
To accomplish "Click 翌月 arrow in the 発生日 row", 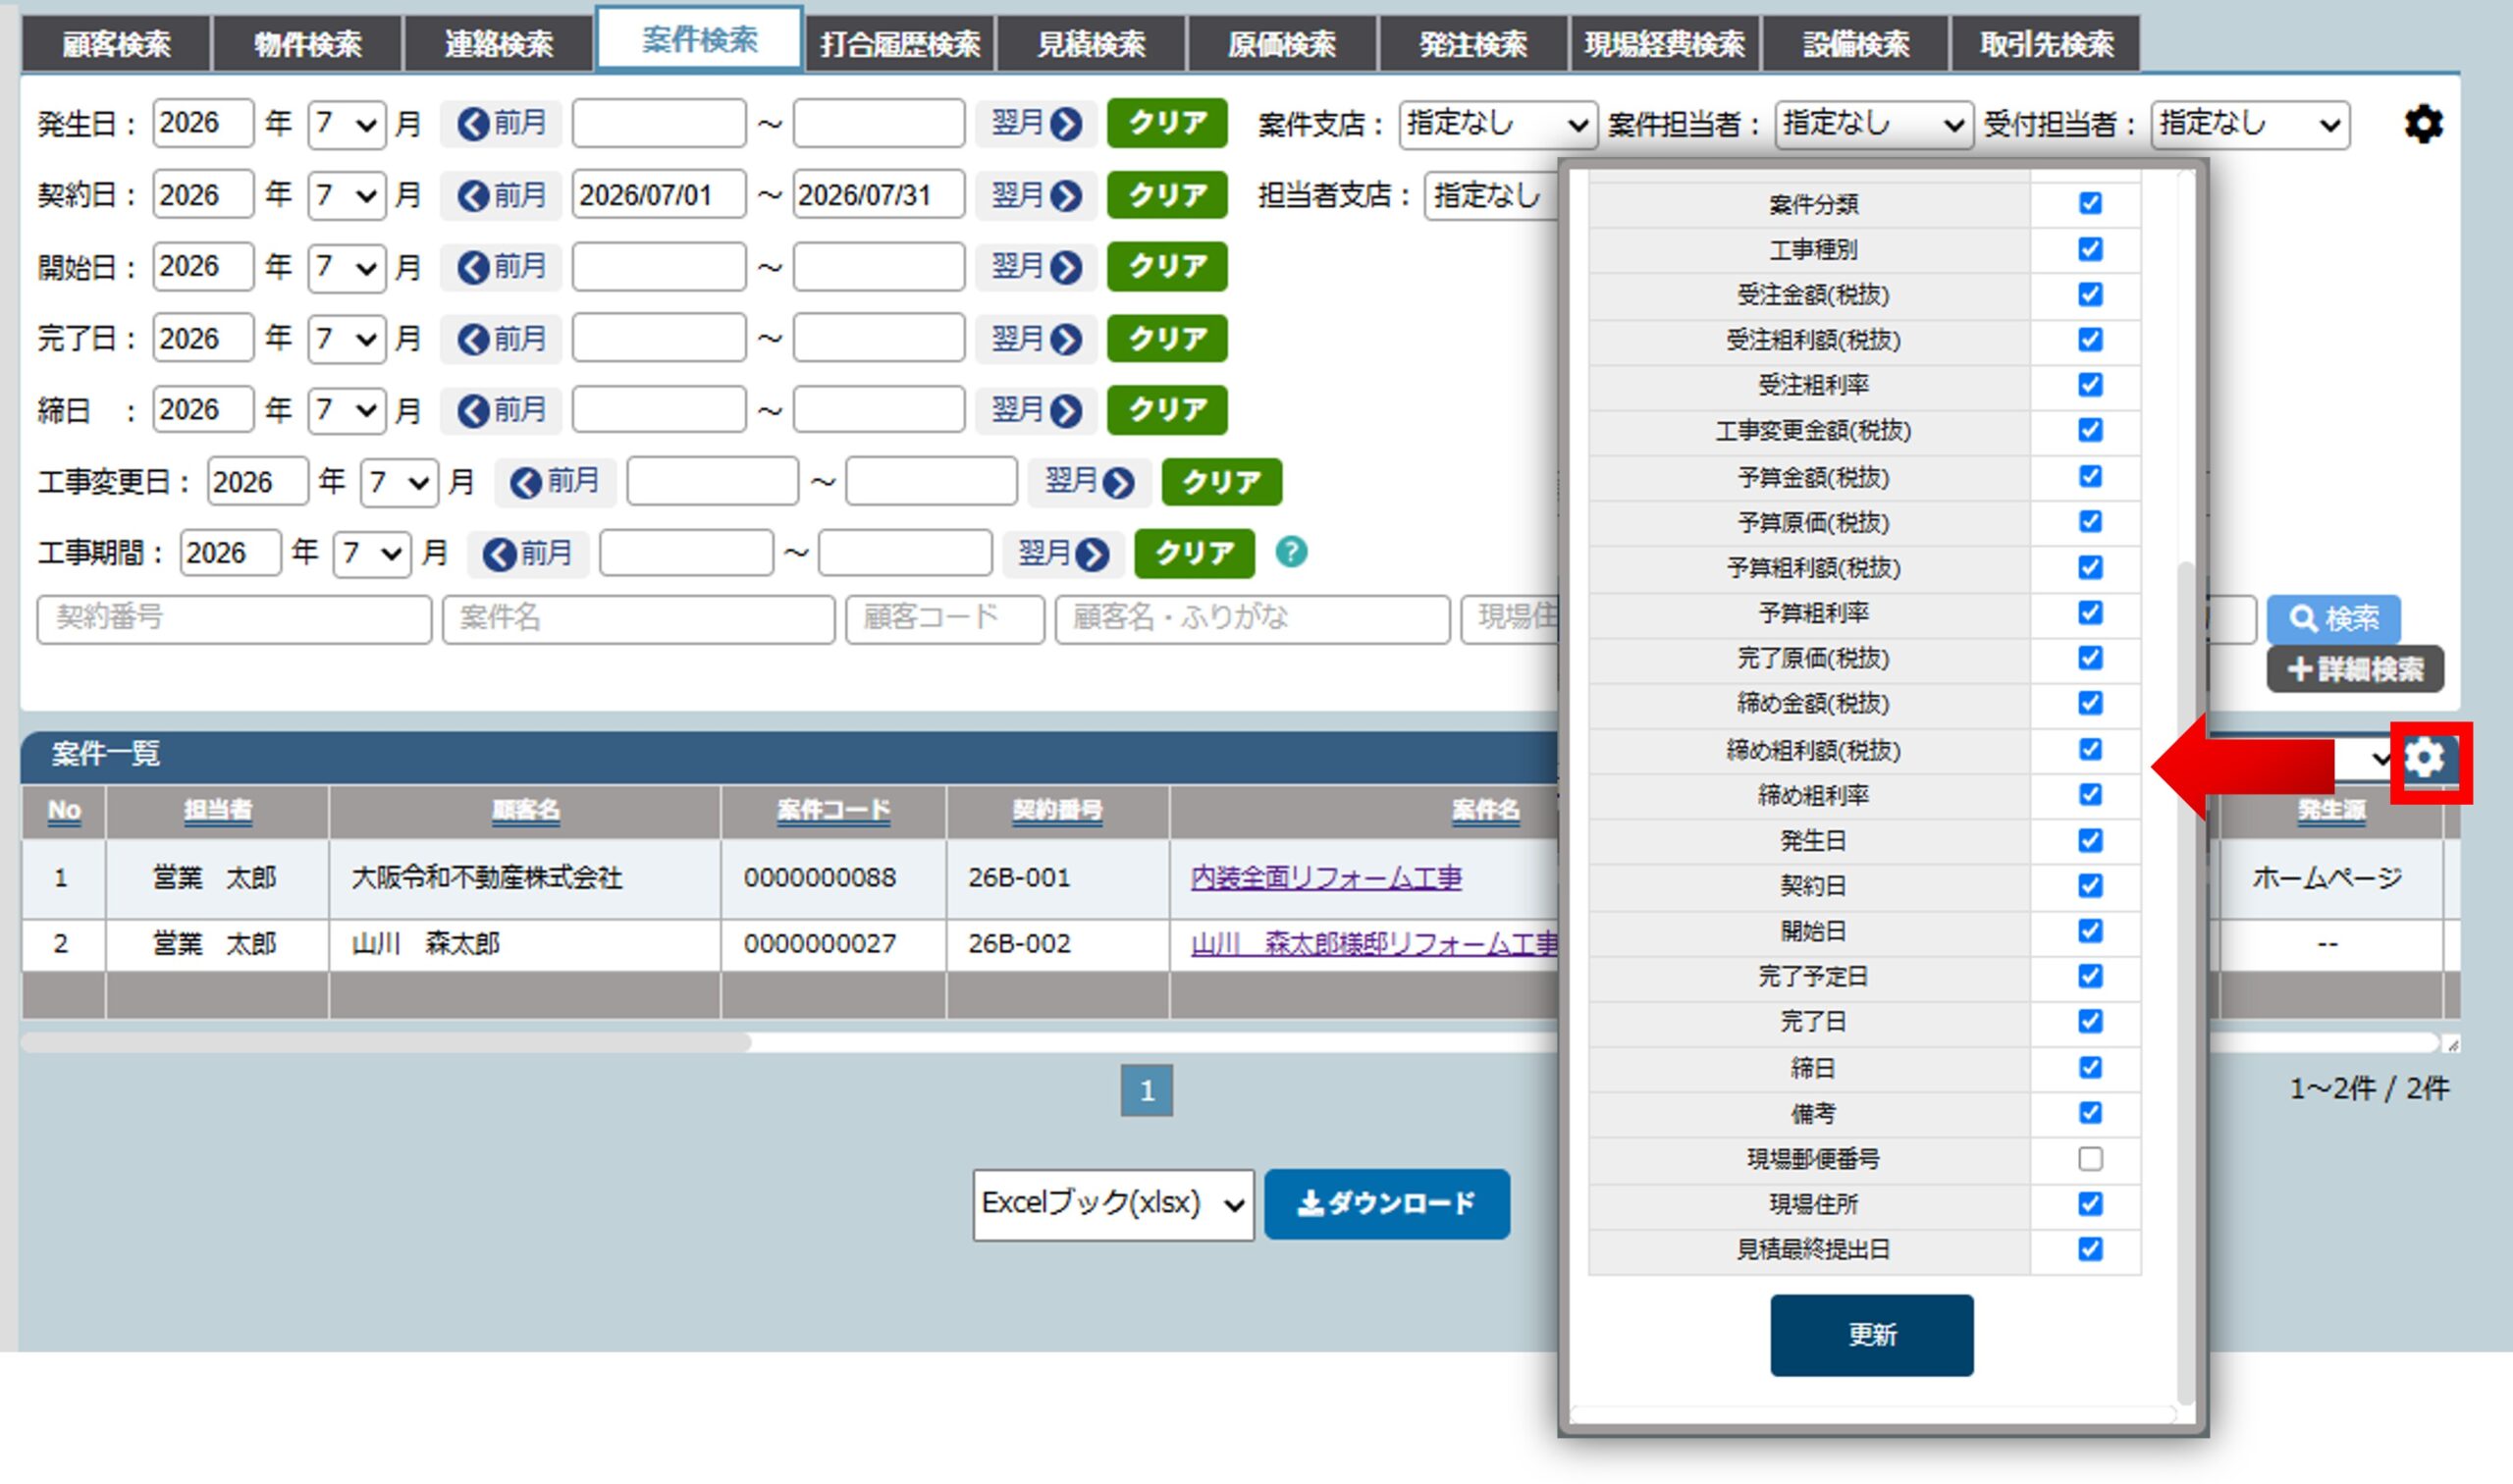I will point(1036,124).
